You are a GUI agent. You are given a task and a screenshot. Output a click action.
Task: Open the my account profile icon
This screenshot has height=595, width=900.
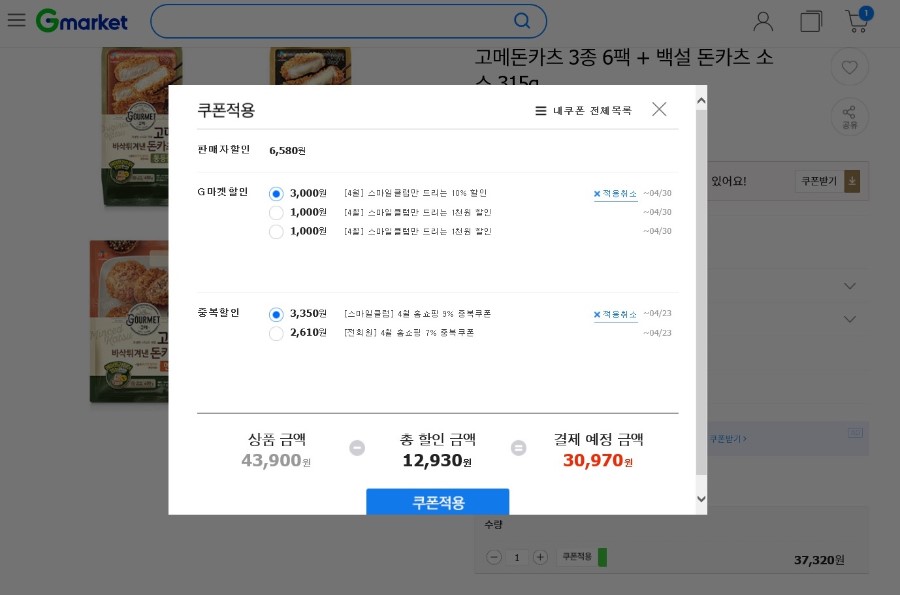[x=763, y=21]
